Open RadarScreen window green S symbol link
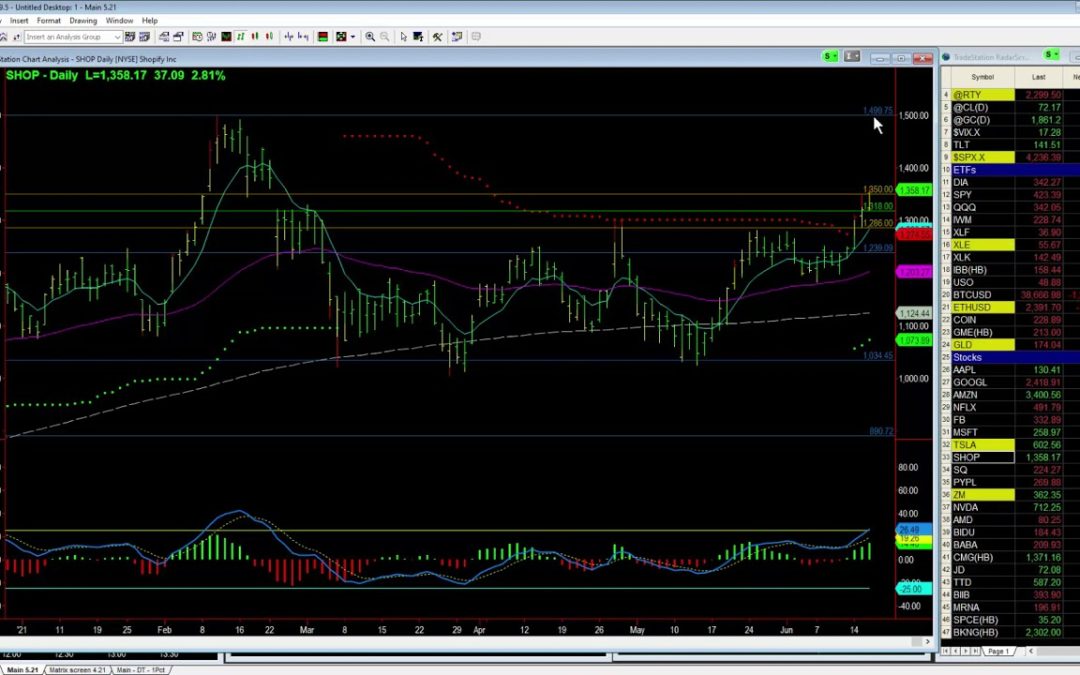The image size is (1080, 675). click(x=1051, y=54)
